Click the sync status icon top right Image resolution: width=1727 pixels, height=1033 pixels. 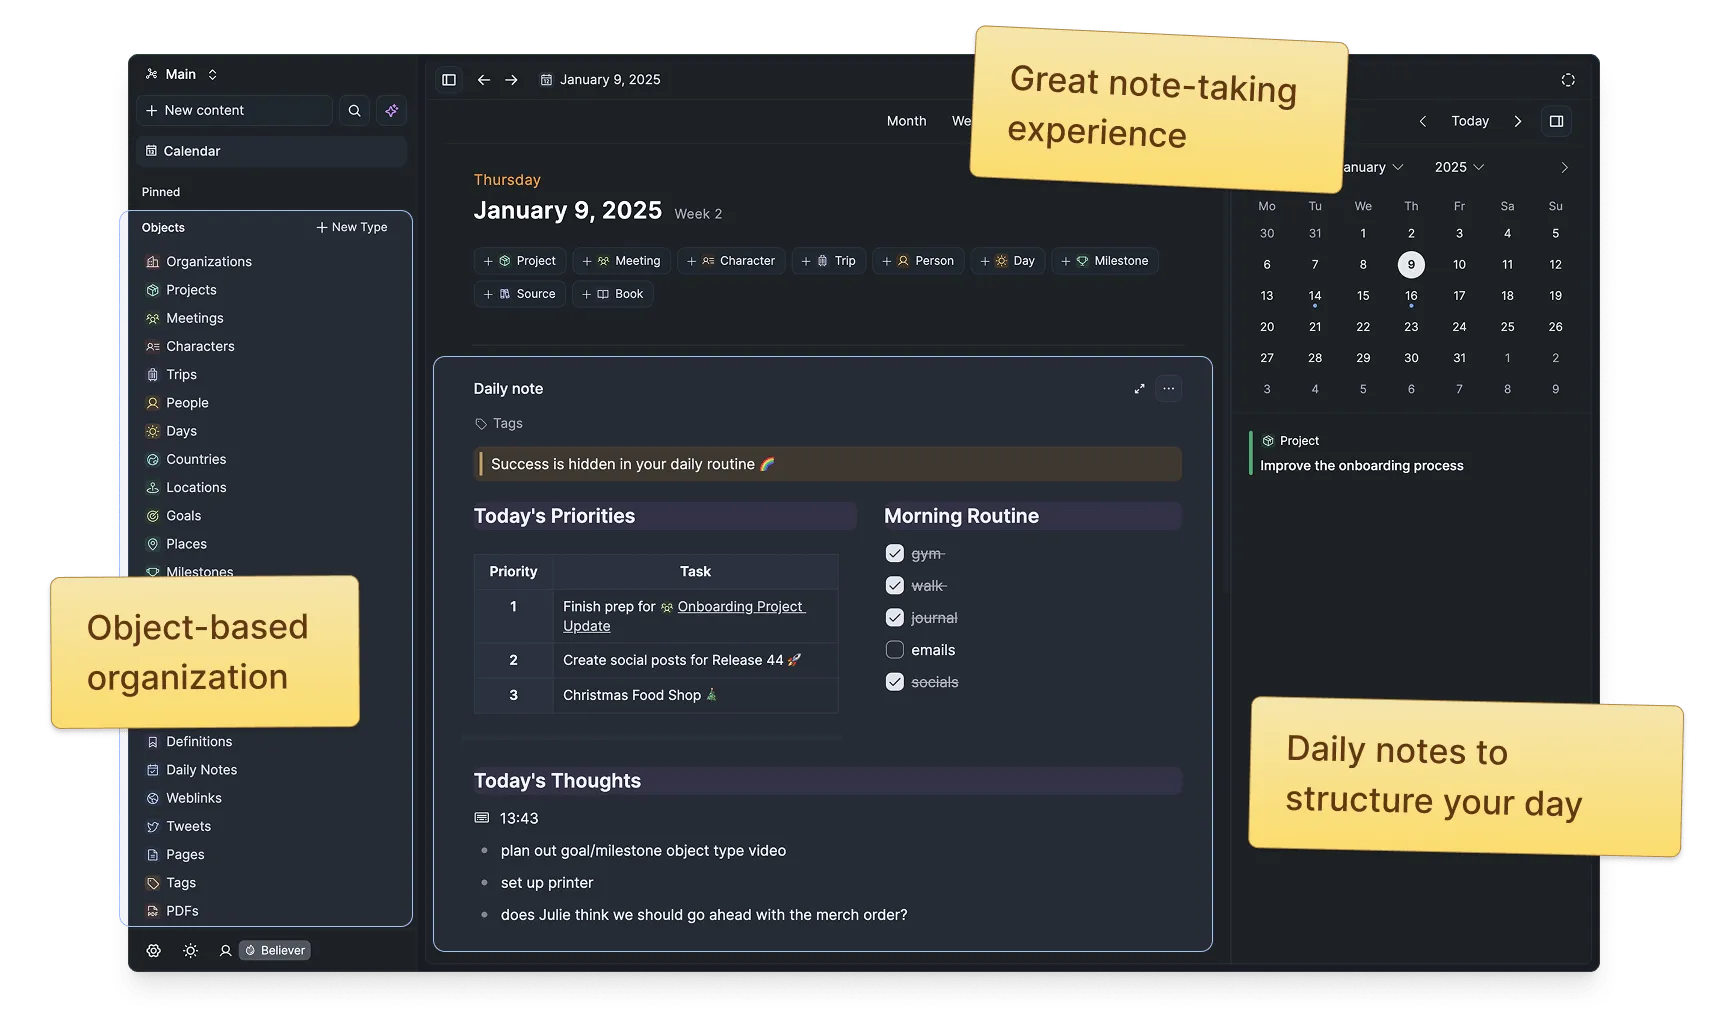[1567, 79]
